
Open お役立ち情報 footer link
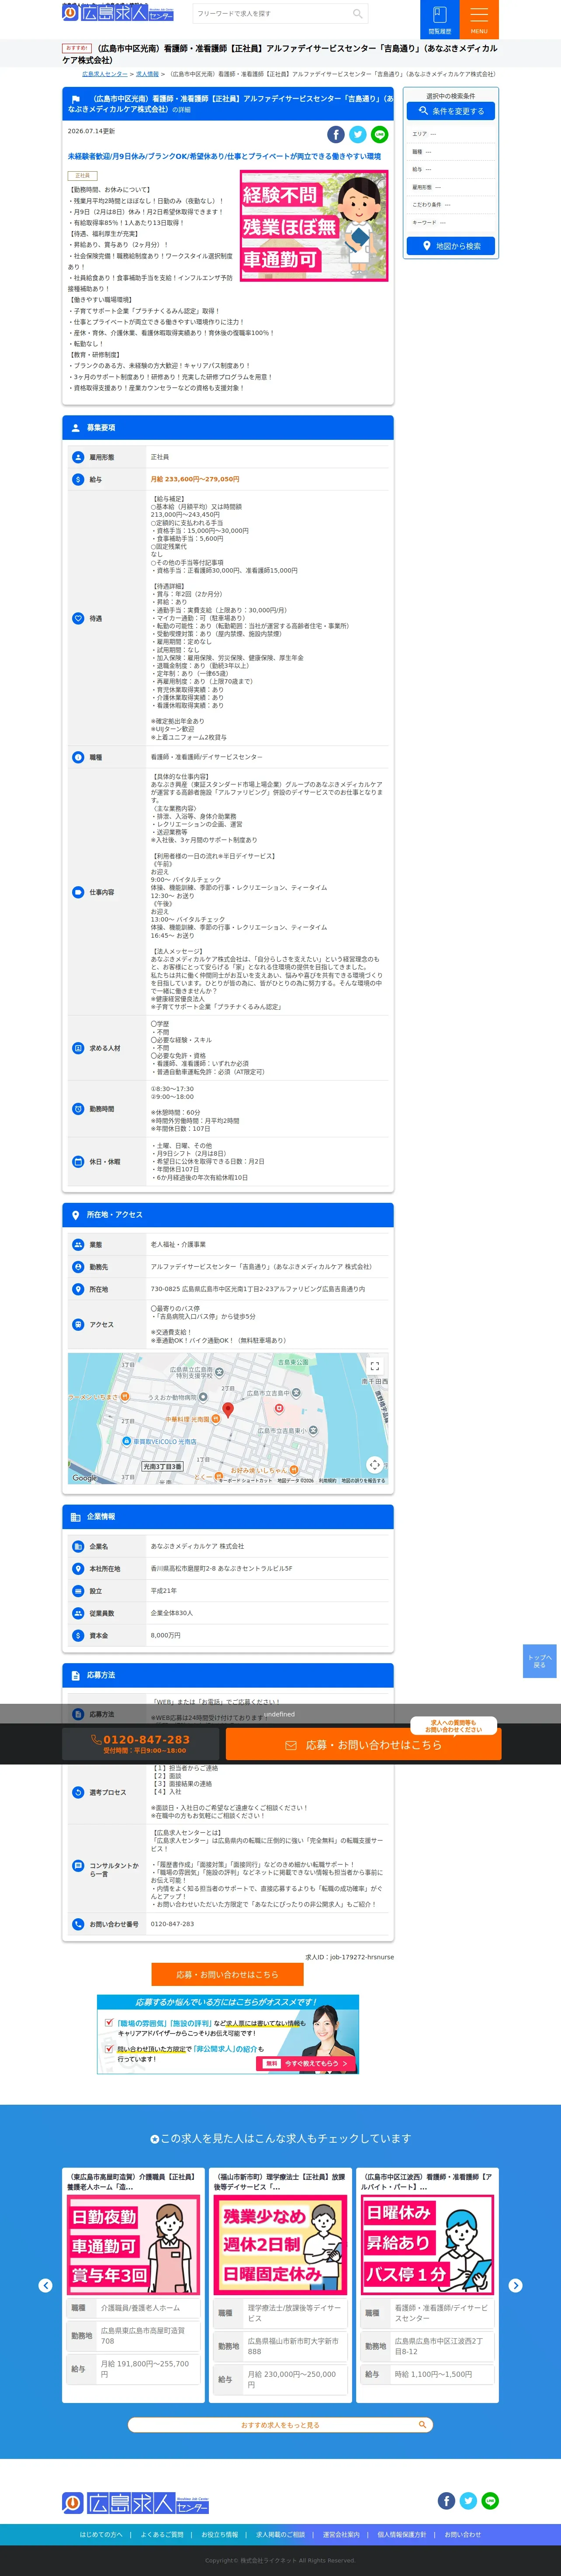click(220, 2534)
